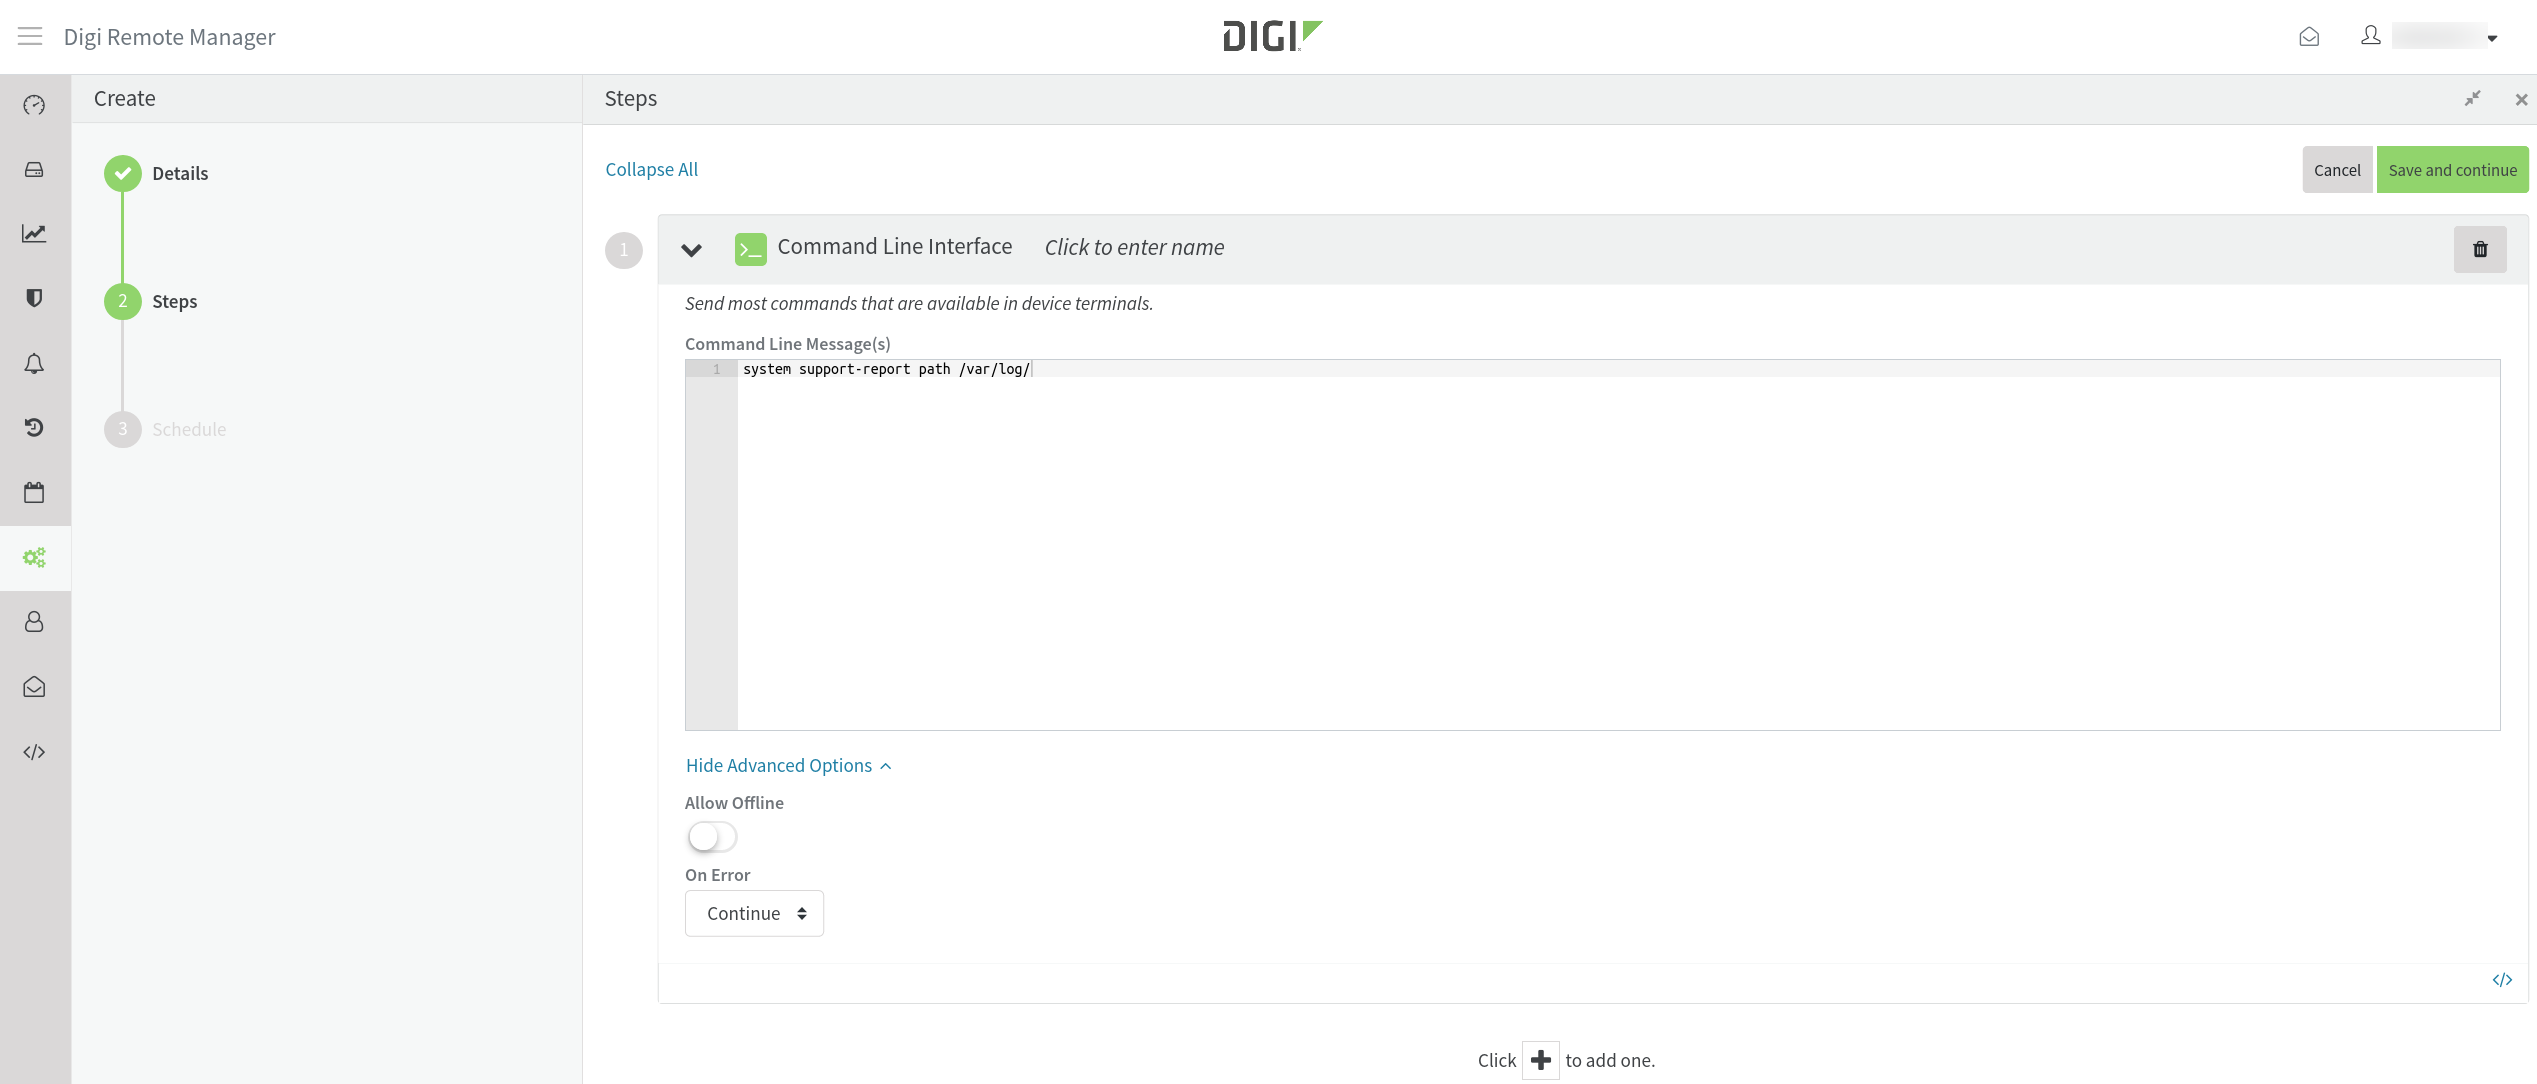
Task: Click the Digi Remote Manager title
Action: (x=169, y=37)
